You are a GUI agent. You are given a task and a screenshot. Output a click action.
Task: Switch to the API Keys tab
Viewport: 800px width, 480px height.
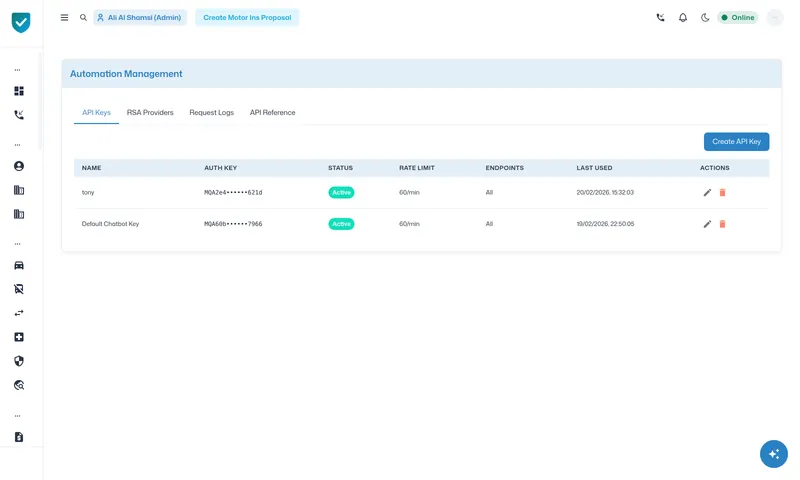click(96, 112)
